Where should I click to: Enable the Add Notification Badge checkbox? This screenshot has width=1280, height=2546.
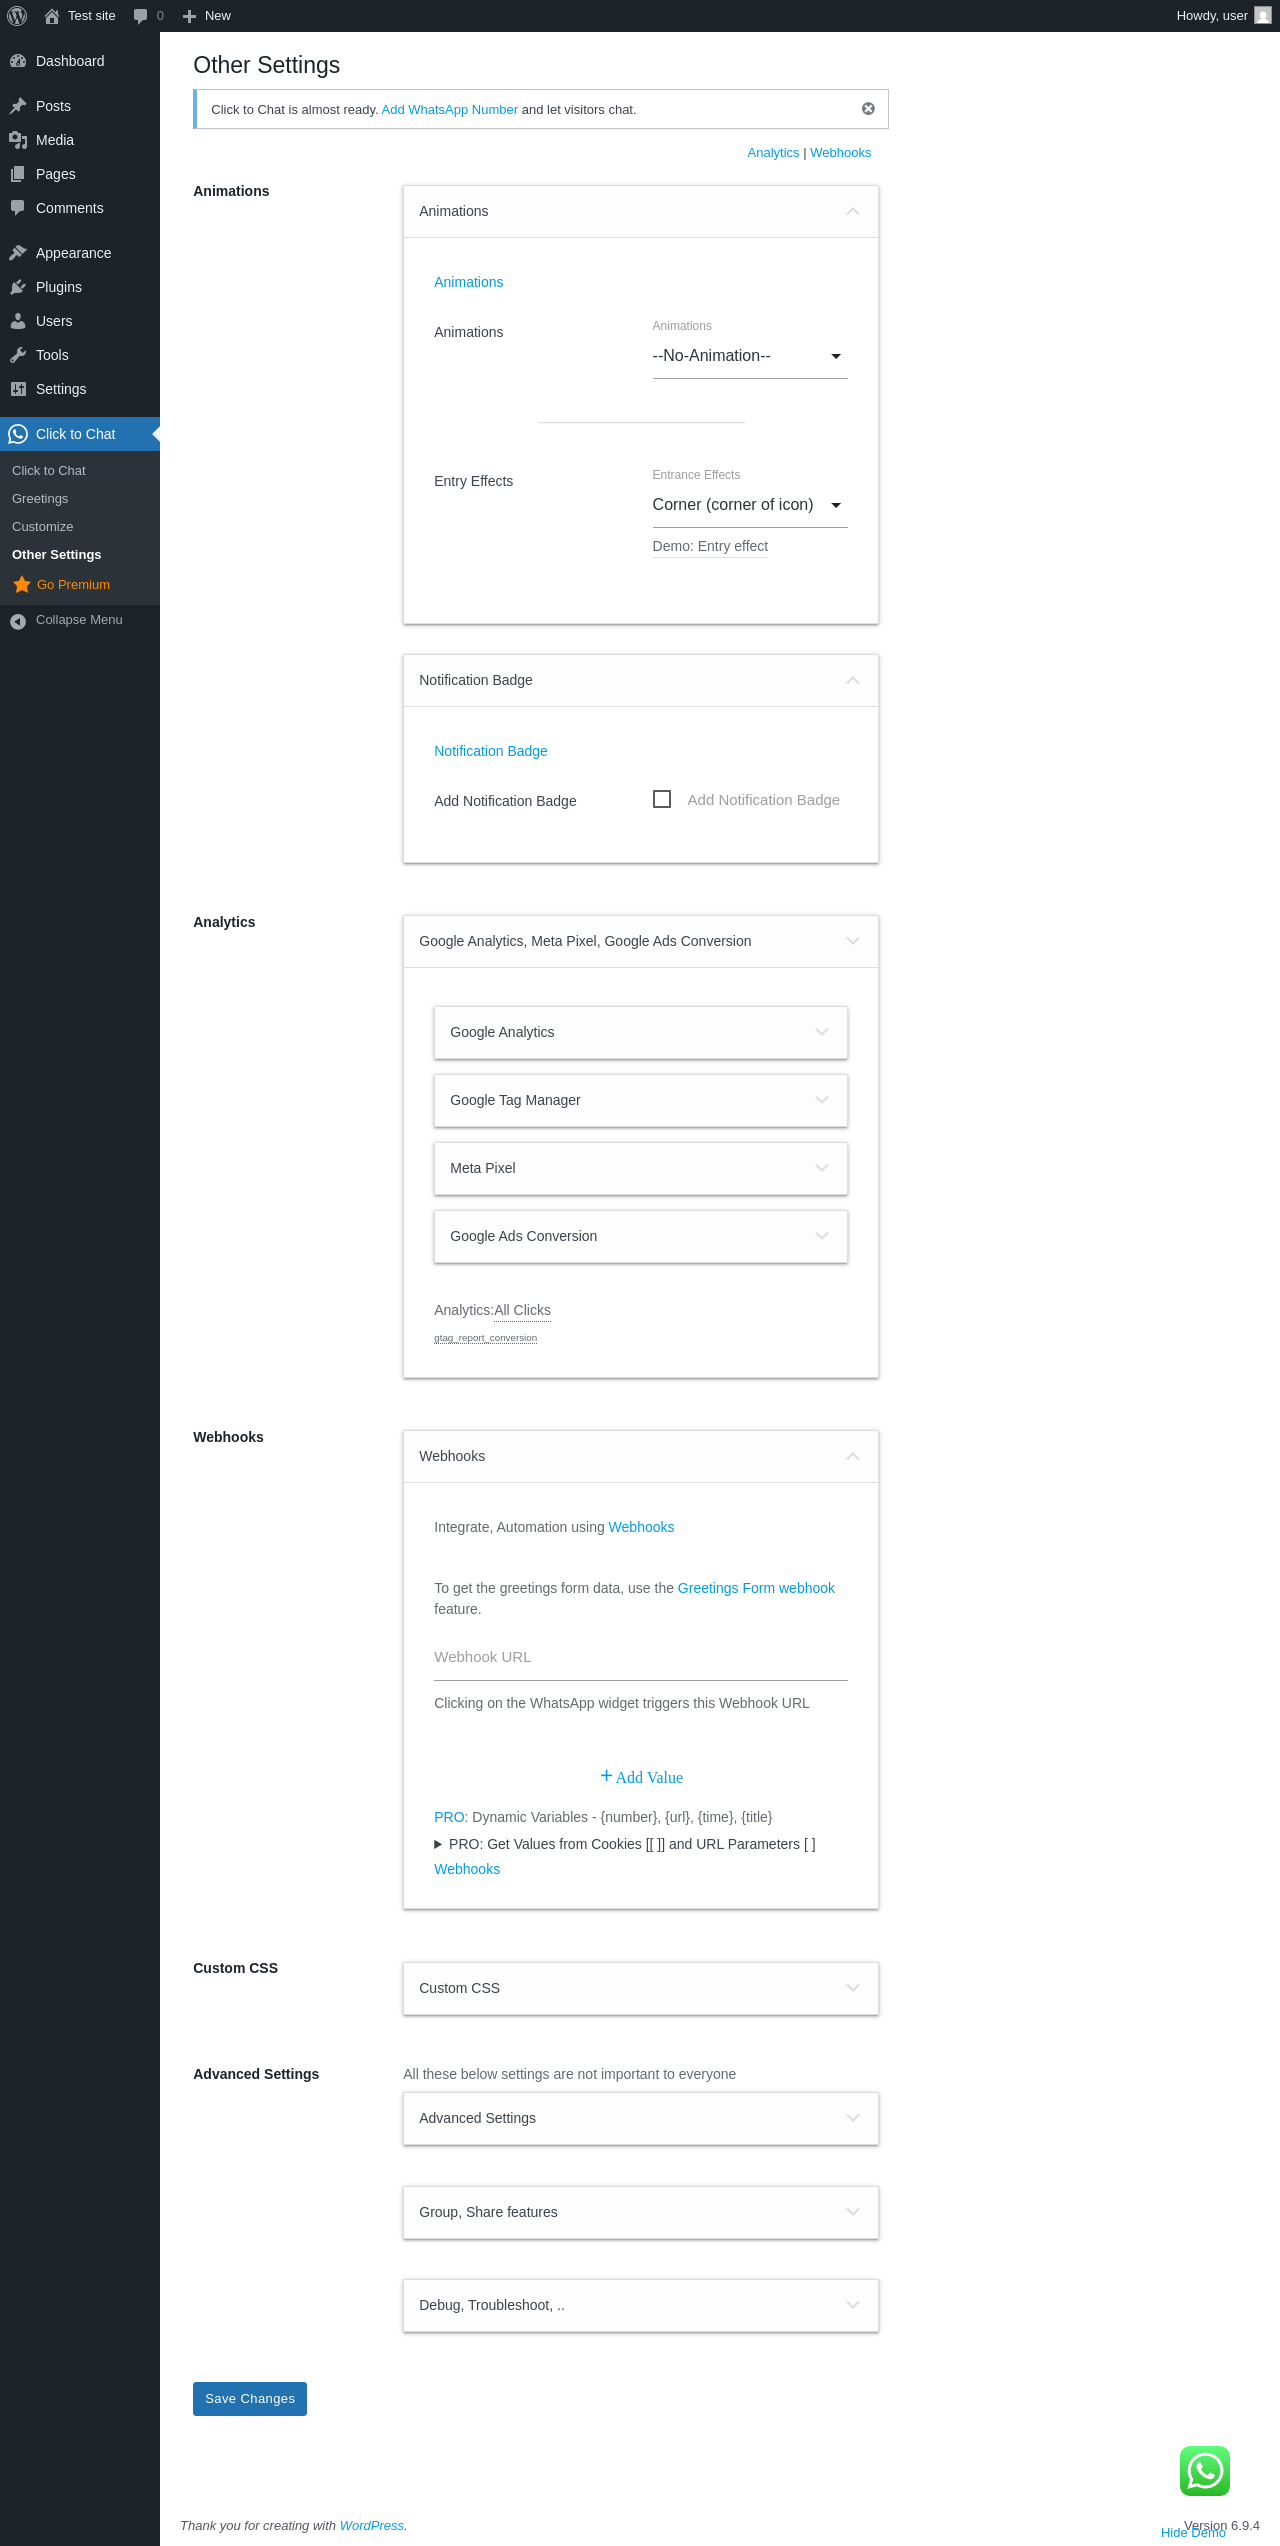(x=662, y=799)
